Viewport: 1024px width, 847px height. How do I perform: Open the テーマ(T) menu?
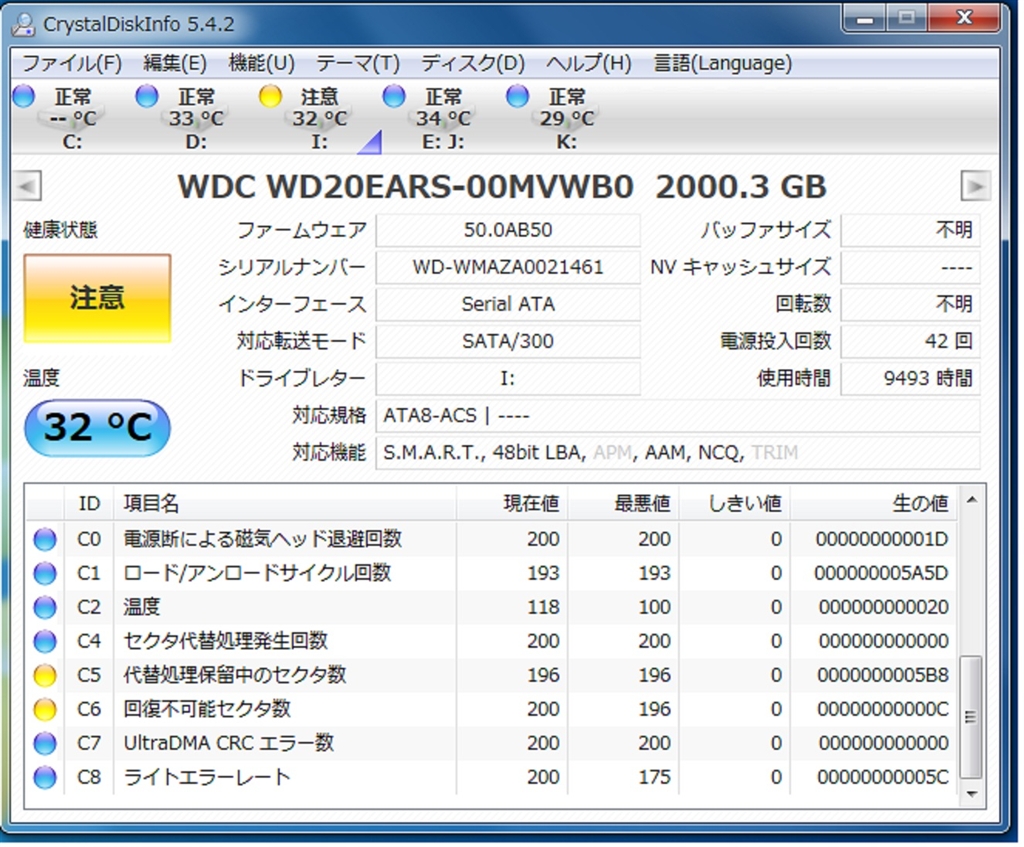(357, 63)
